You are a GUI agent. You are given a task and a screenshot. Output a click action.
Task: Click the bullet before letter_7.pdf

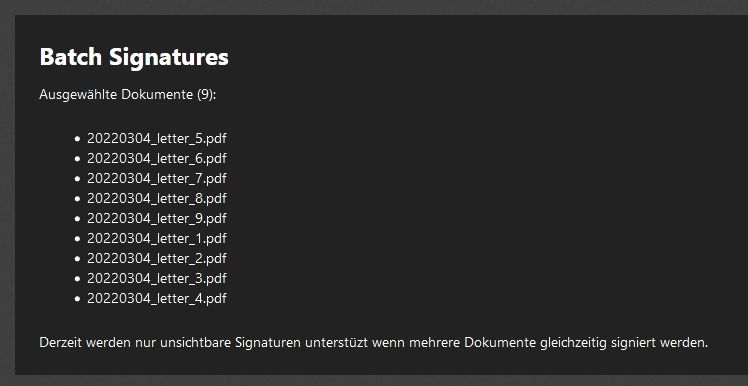77,179
